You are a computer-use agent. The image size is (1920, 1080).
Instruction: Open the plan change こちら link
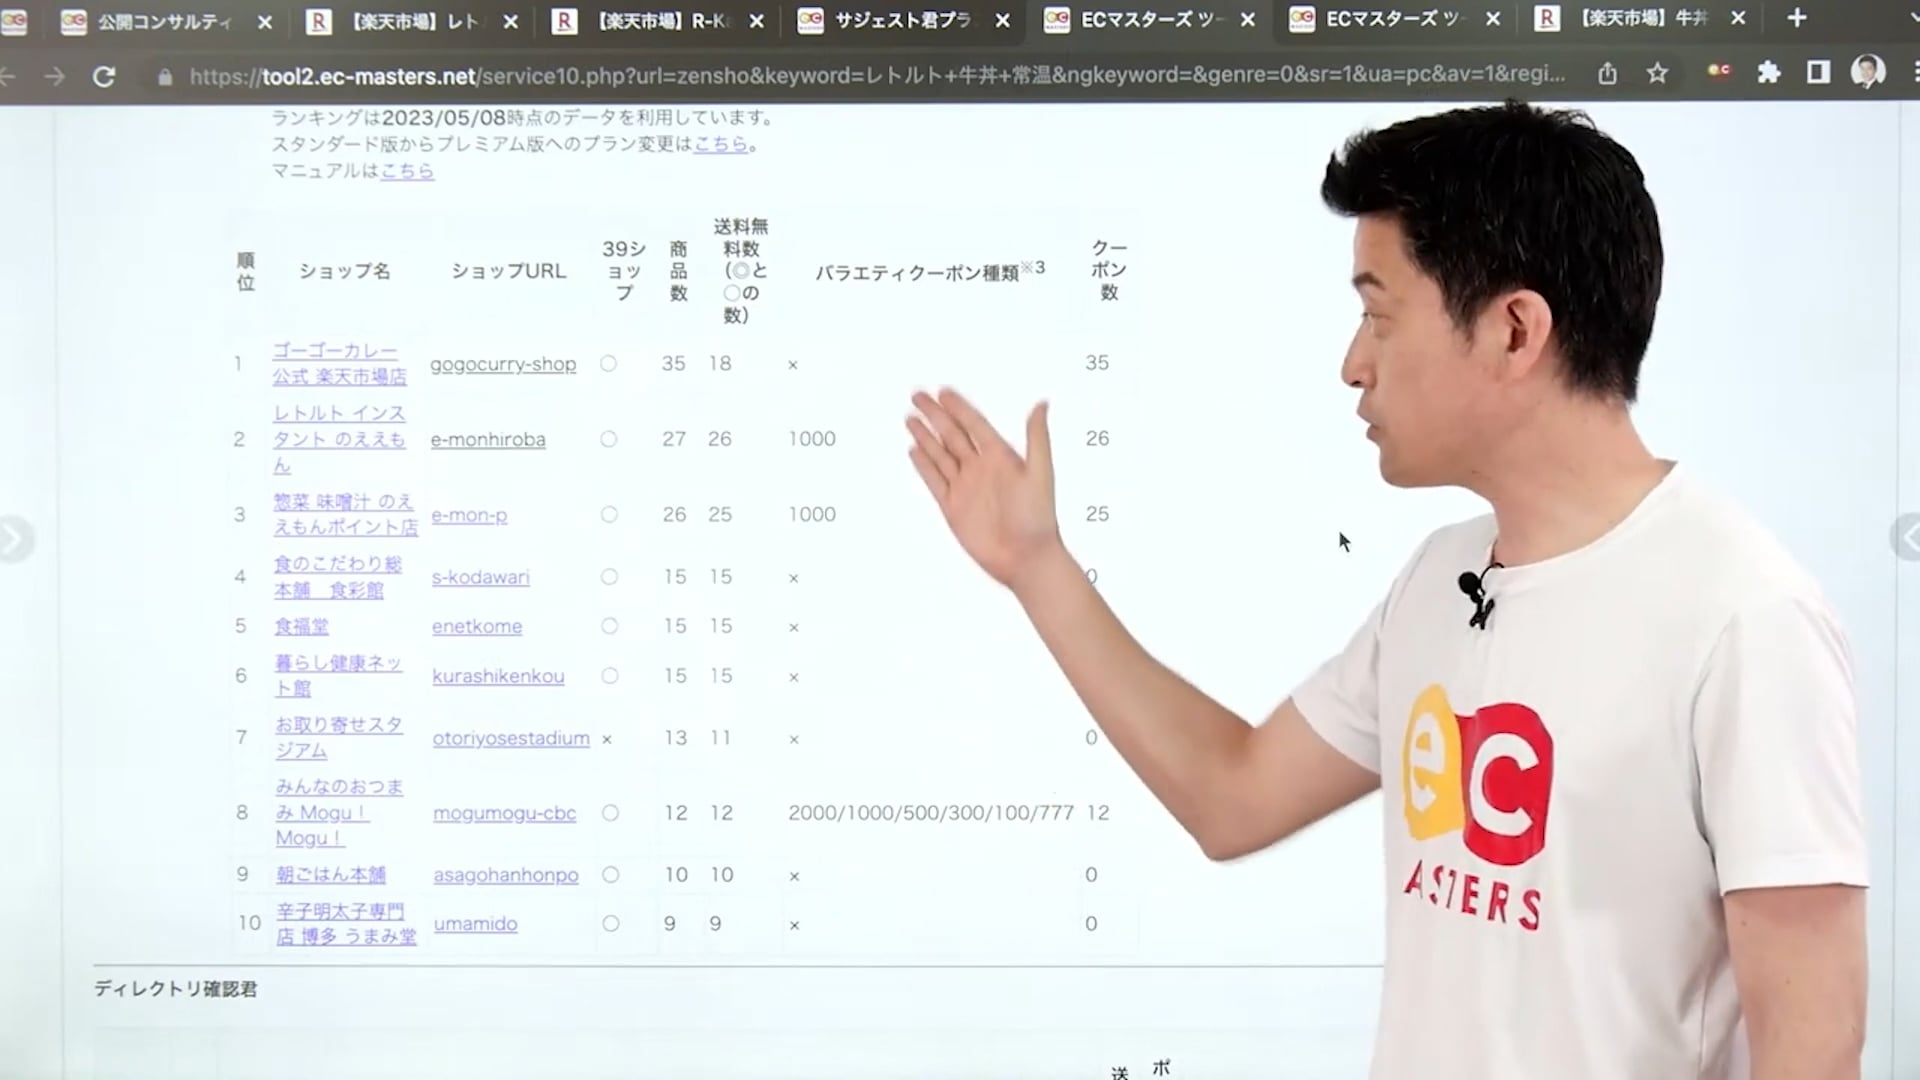pos(721,144)
